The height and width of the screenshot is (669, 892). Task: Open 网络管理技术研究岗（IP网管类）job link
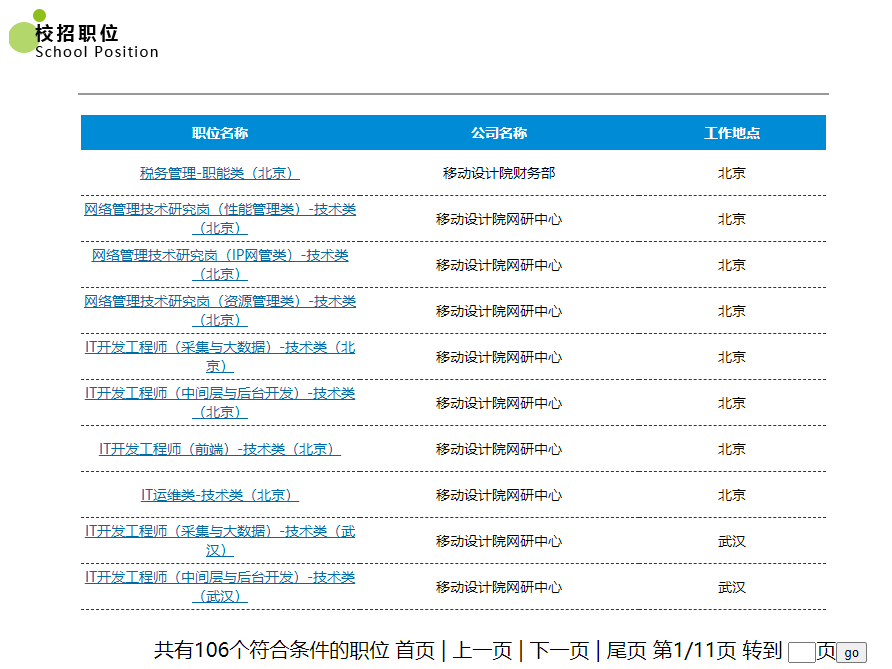(x=220, y=265)
